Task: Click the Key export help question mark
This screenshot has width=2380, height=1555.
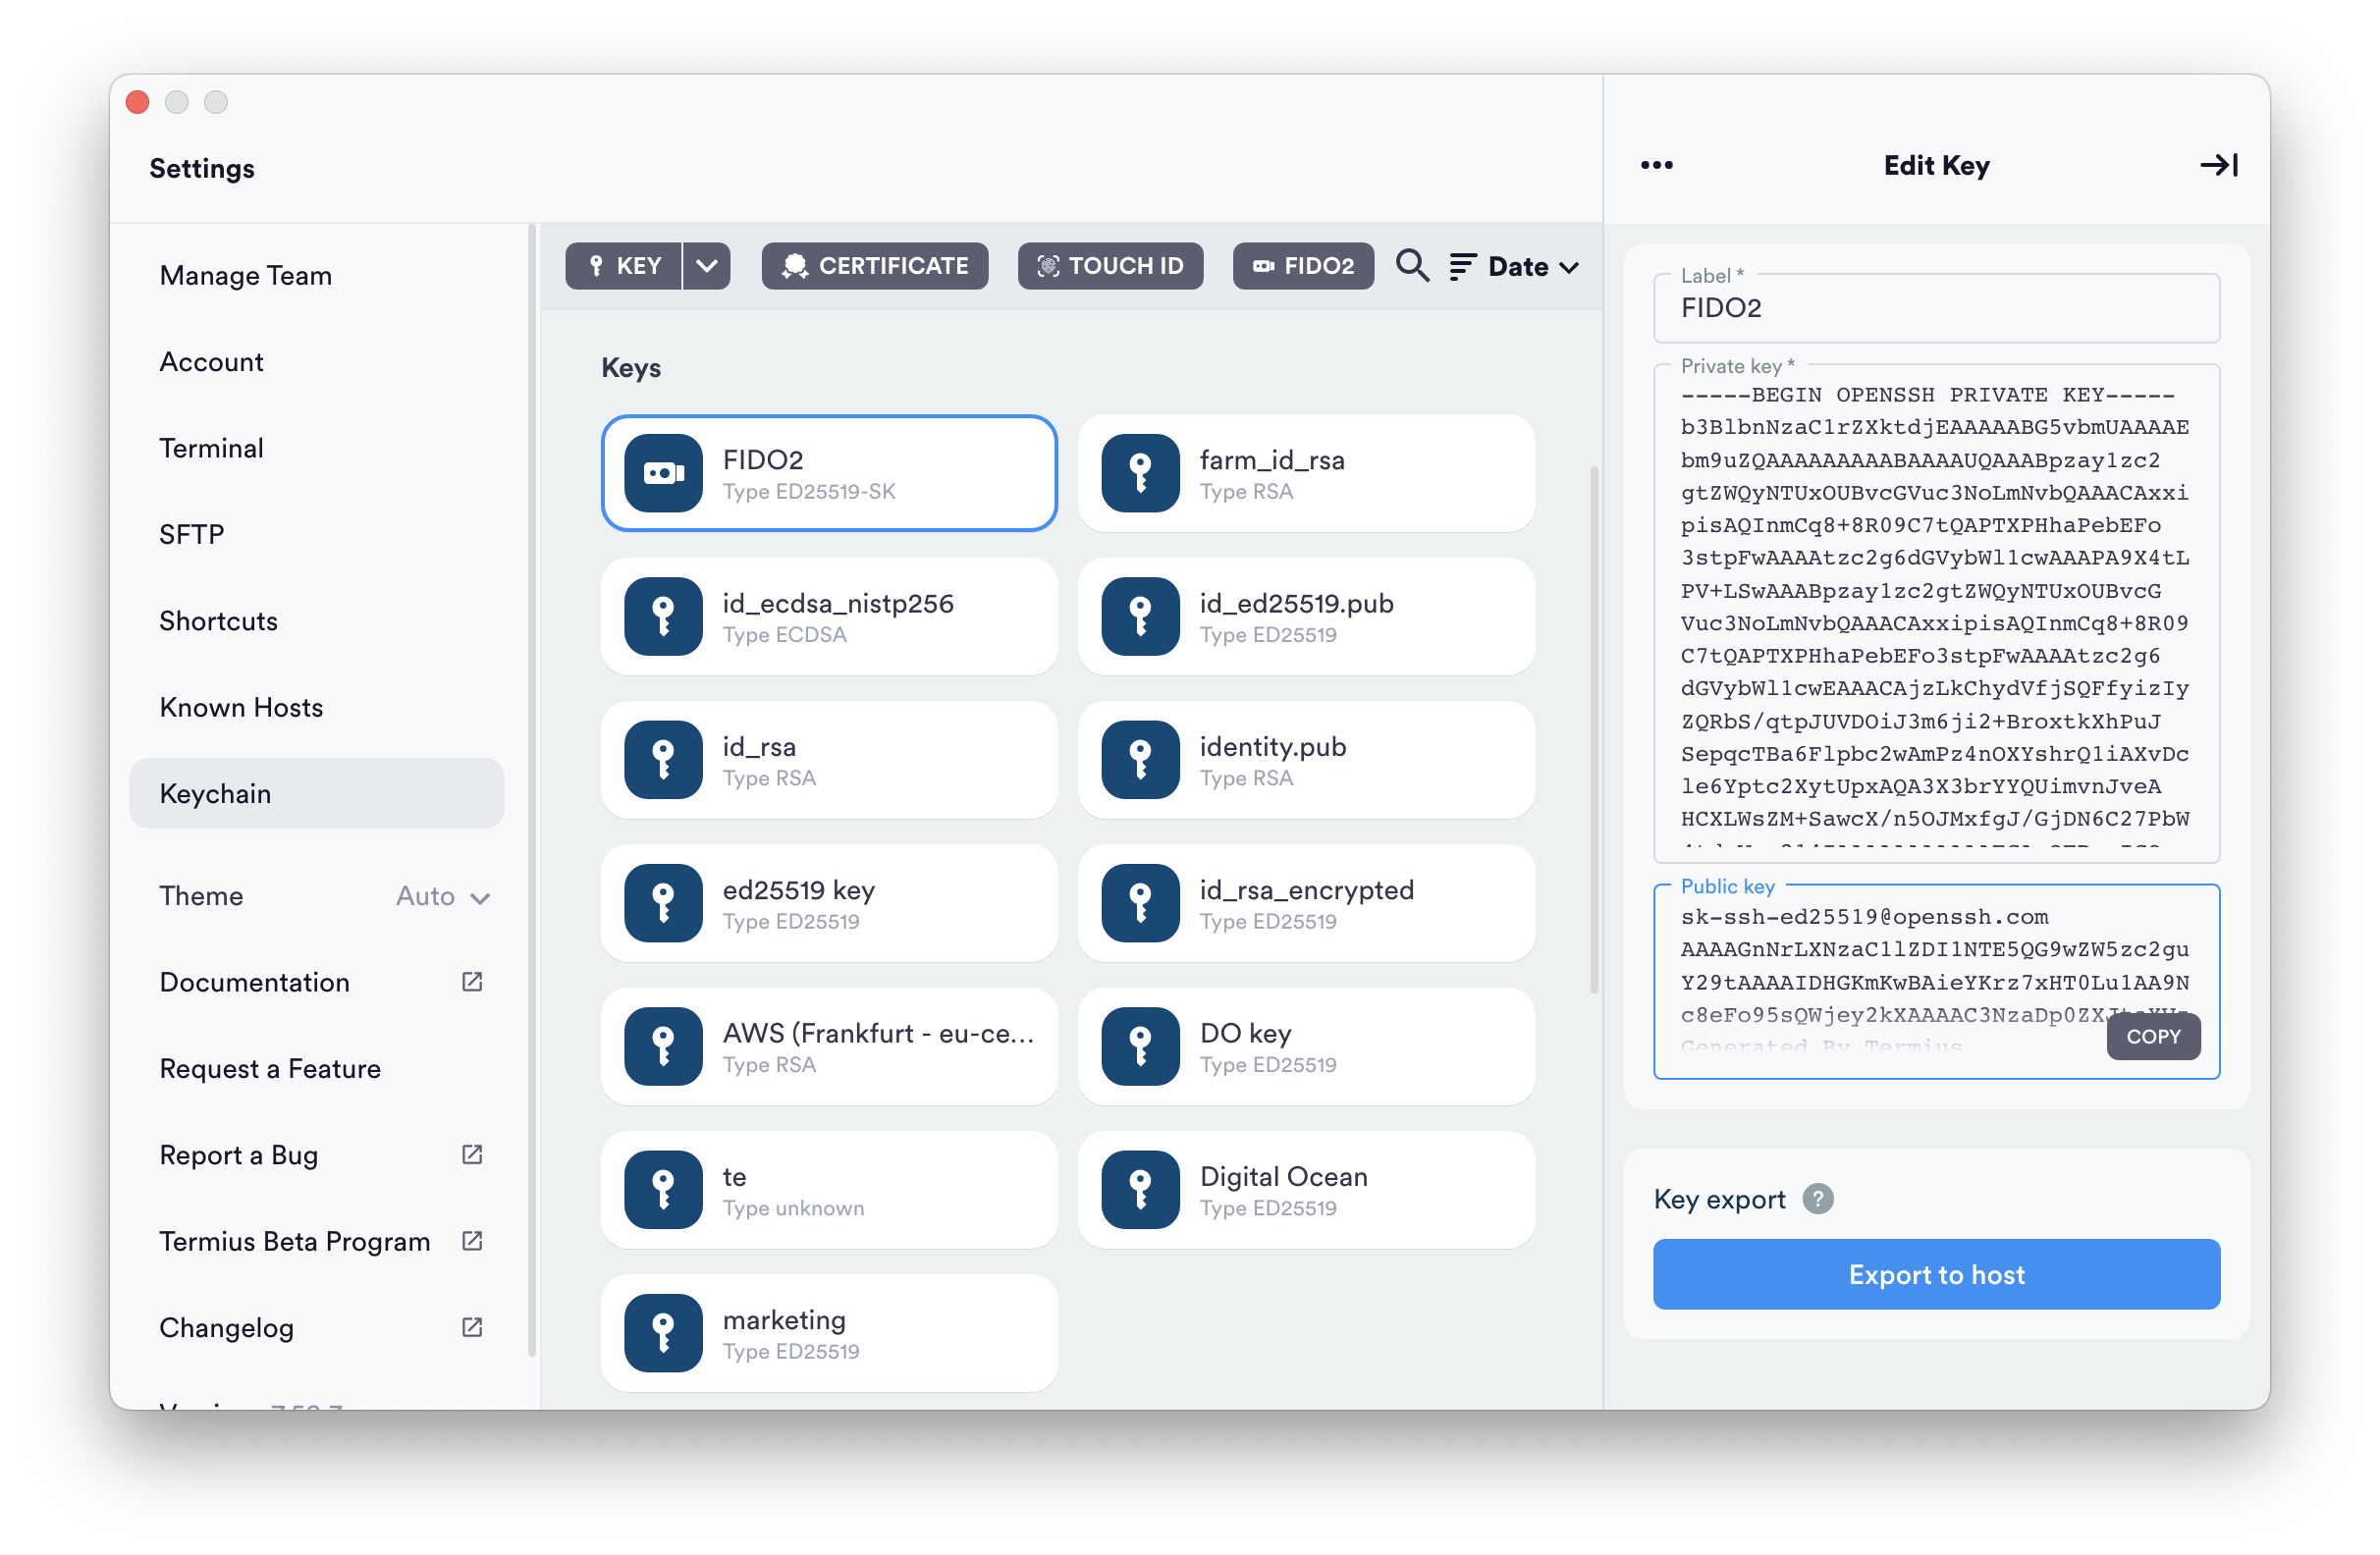Action: tap(1817, 1198)
